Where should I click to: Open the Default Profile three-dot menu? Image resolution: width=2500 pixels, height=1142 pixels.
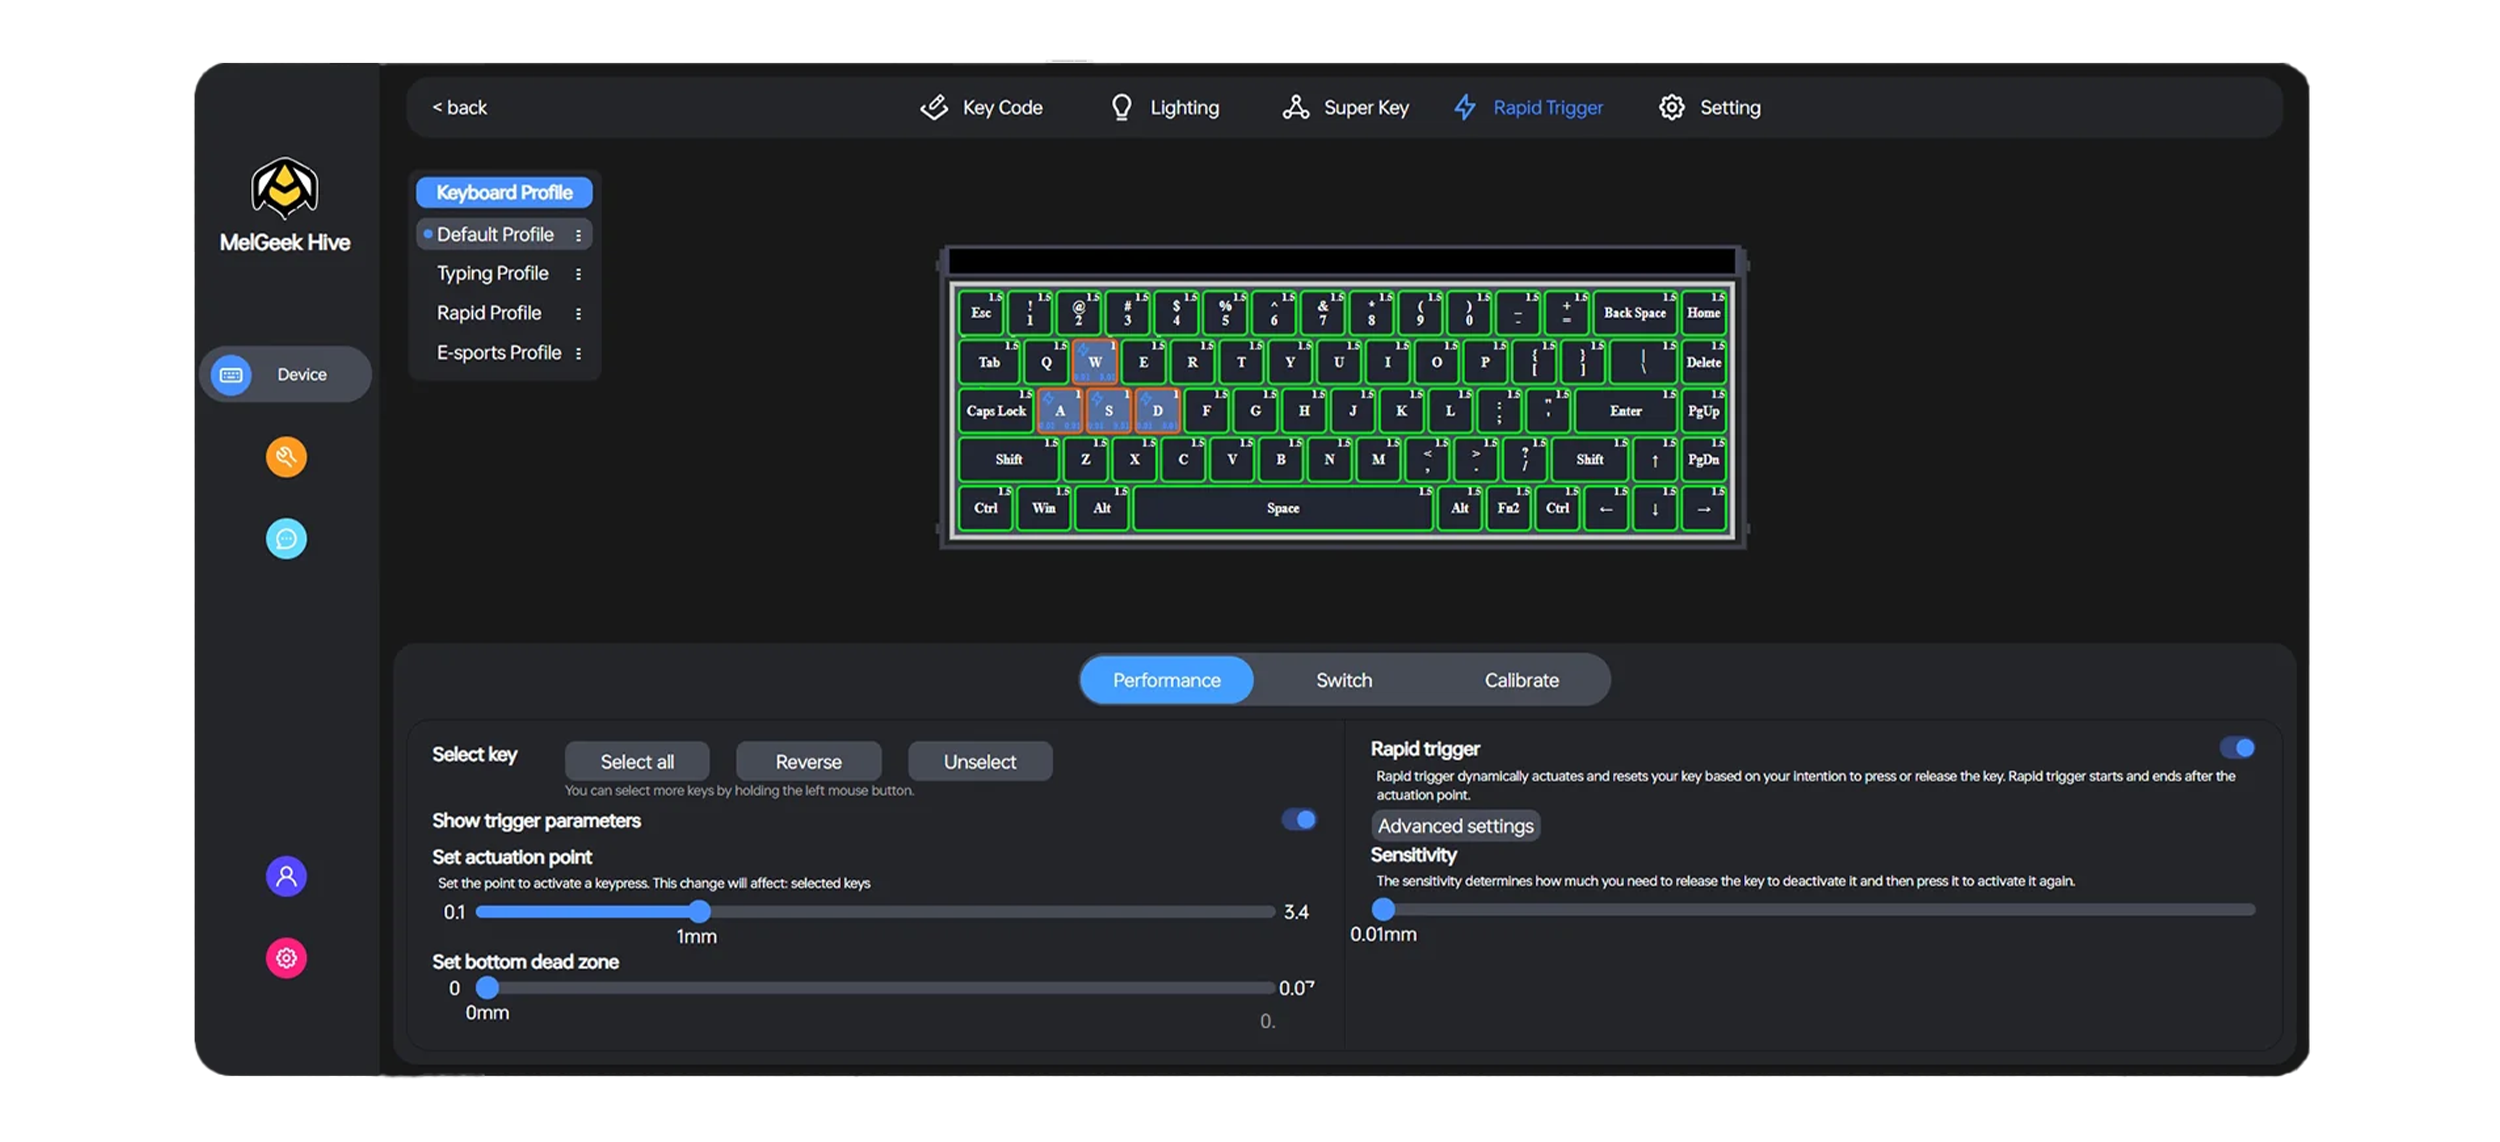pos(578,235)
